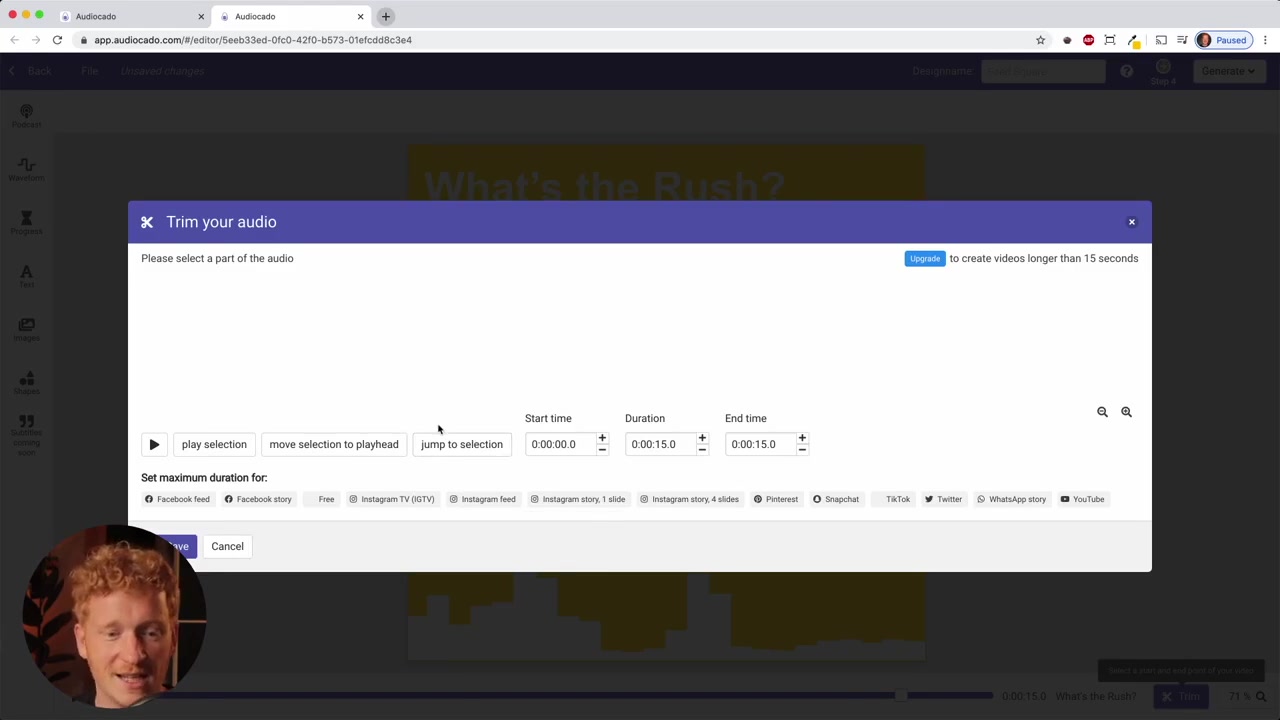
Task: Zoom in the waveform view
Action: tap(1126, 412)
